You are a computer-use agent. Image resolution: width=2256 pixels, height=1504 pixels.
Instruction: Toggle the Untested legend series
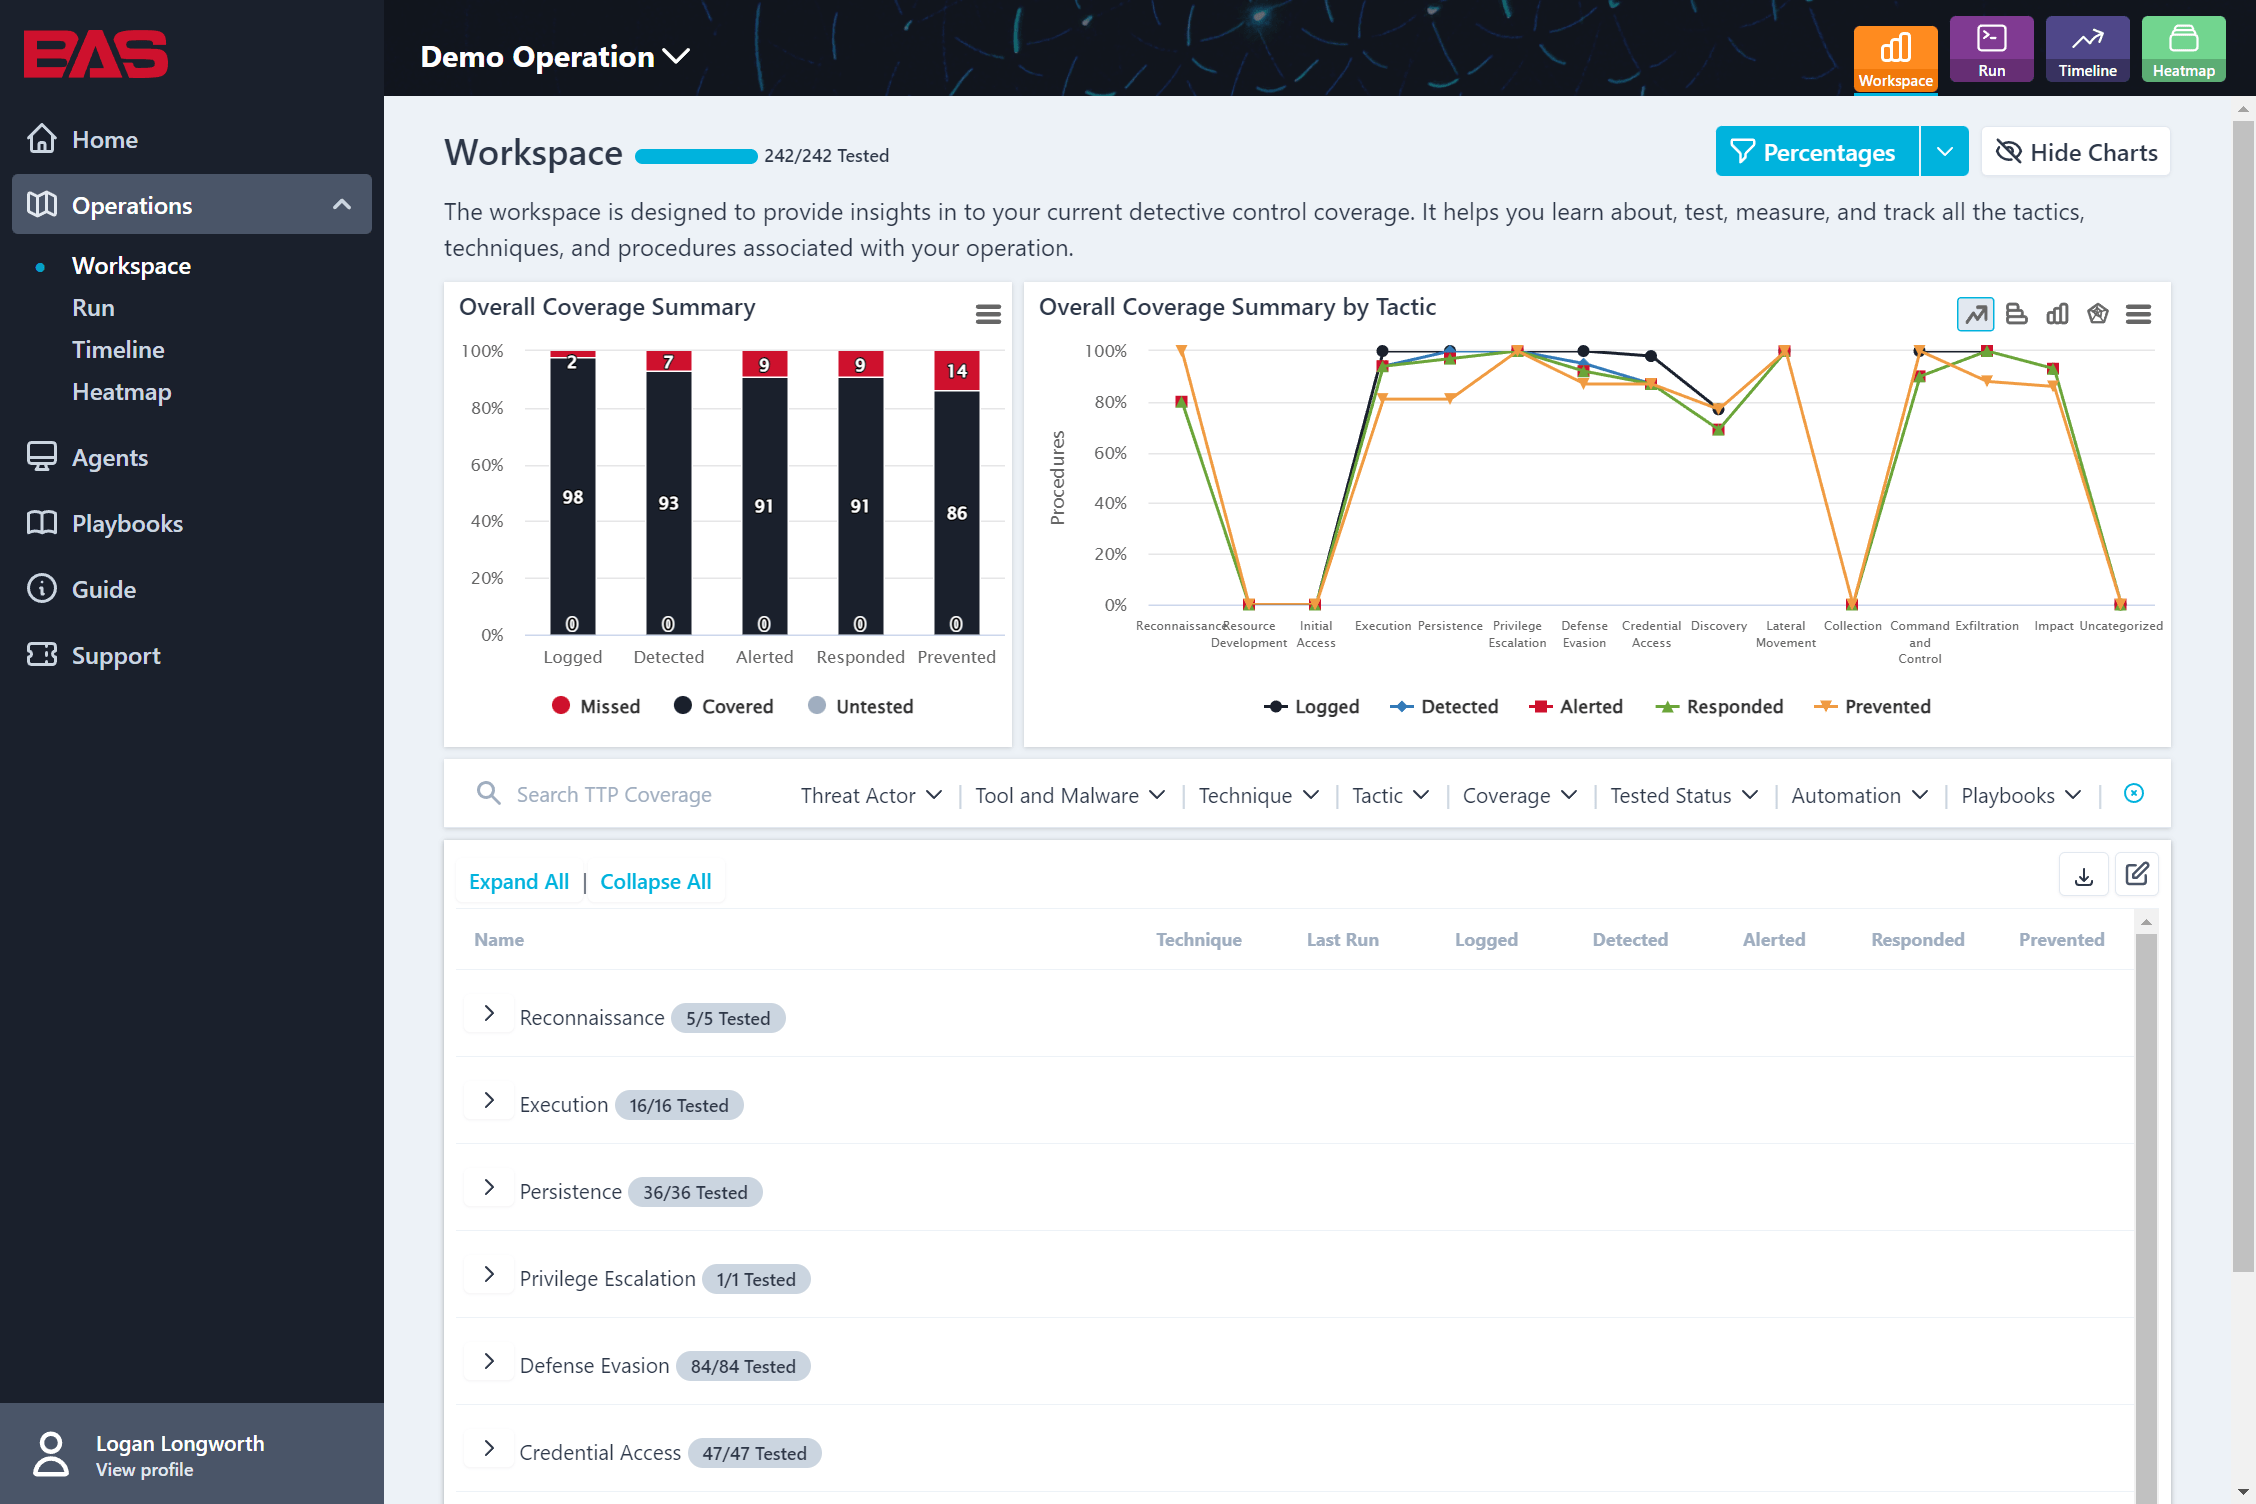pos(861,706)
